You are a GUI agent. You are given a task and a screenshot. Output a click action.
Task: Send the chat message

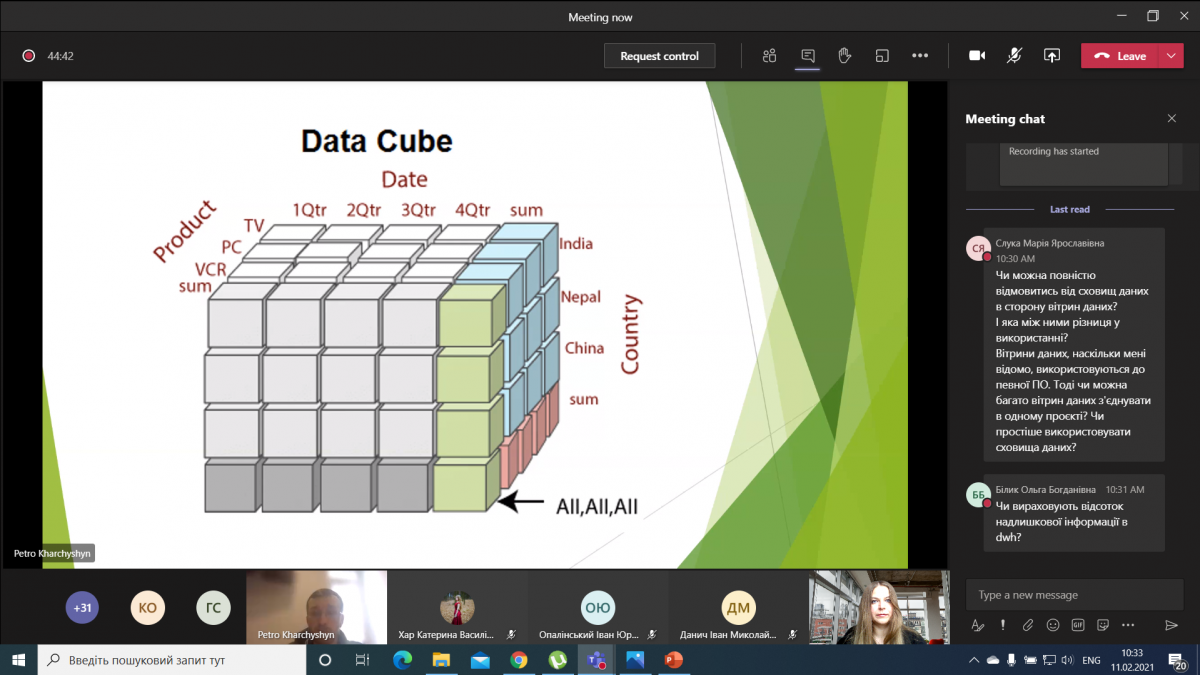(1171, 625)
